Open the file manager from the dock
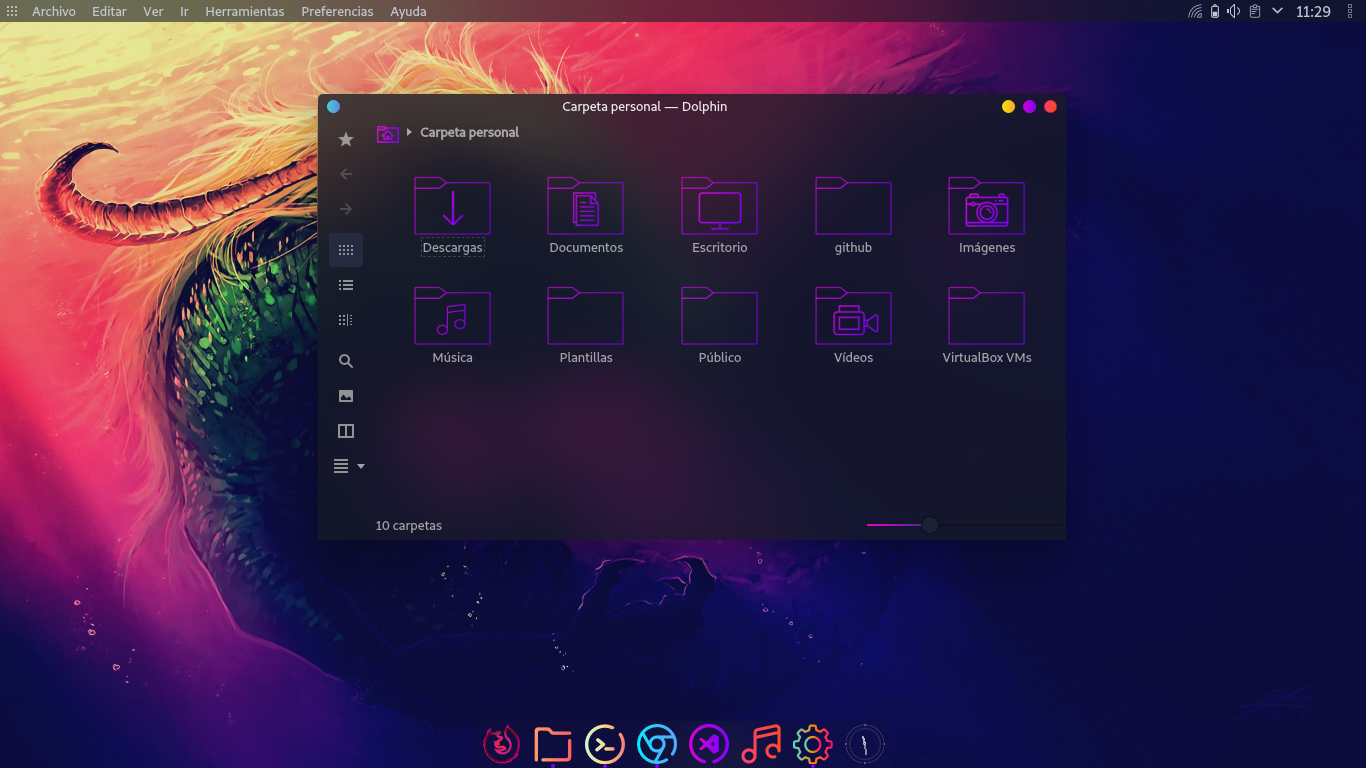 point(553,744)
